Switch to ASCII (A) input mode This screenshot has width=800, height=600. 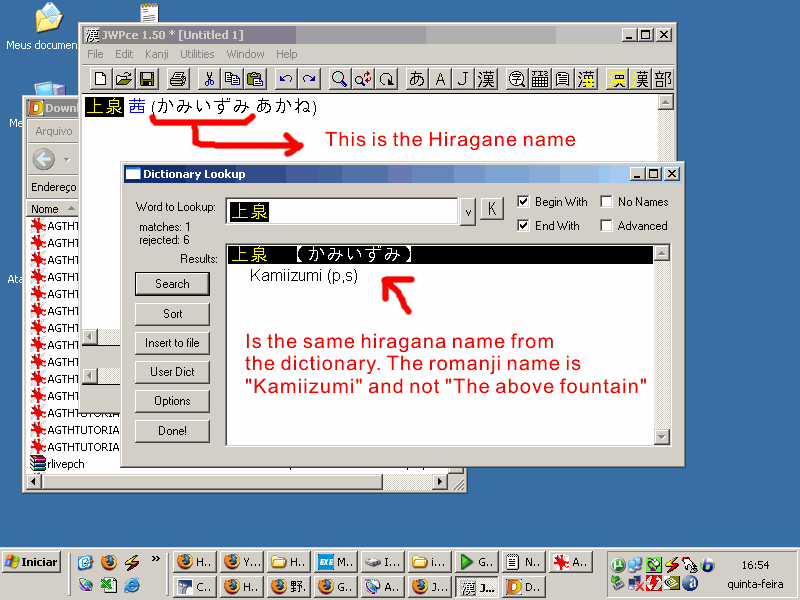tap(440, 79)
